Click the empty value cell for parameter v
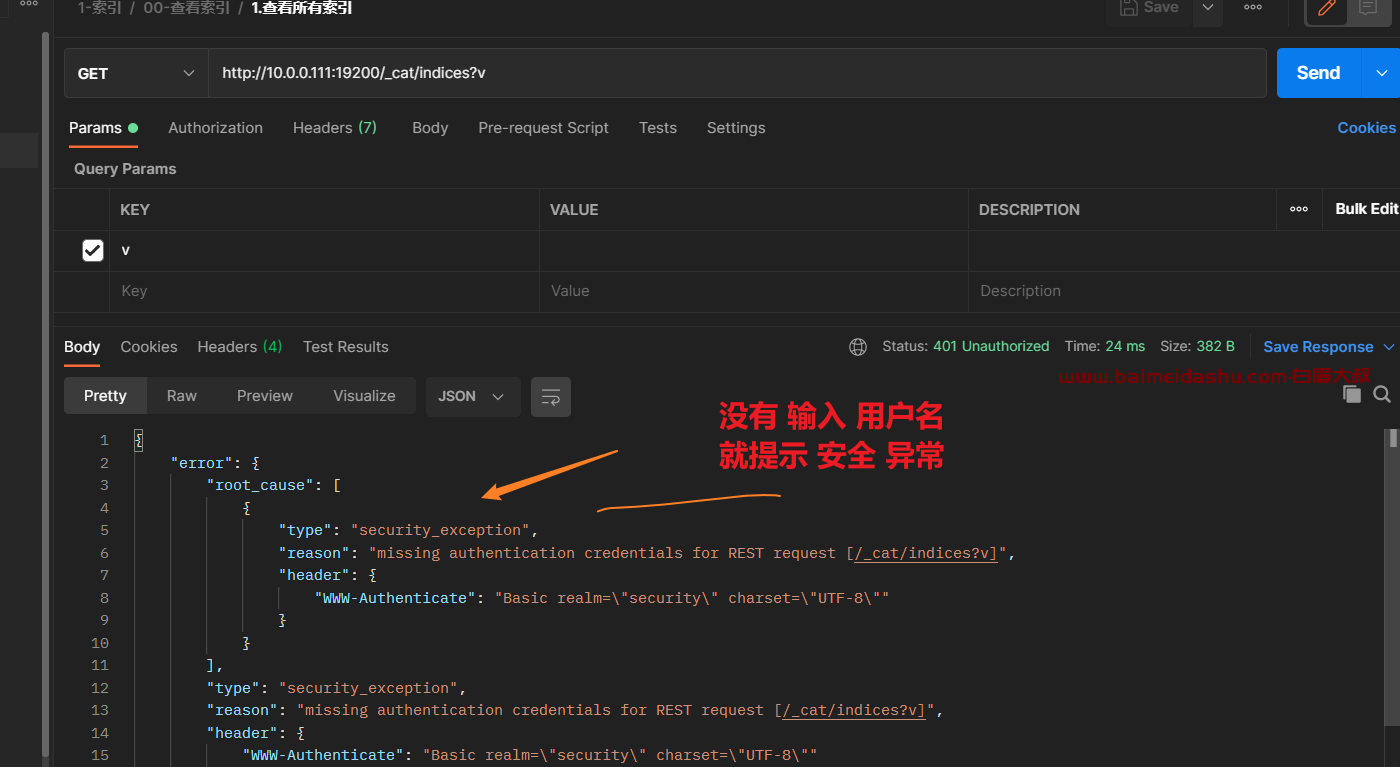 coord(754,251)
